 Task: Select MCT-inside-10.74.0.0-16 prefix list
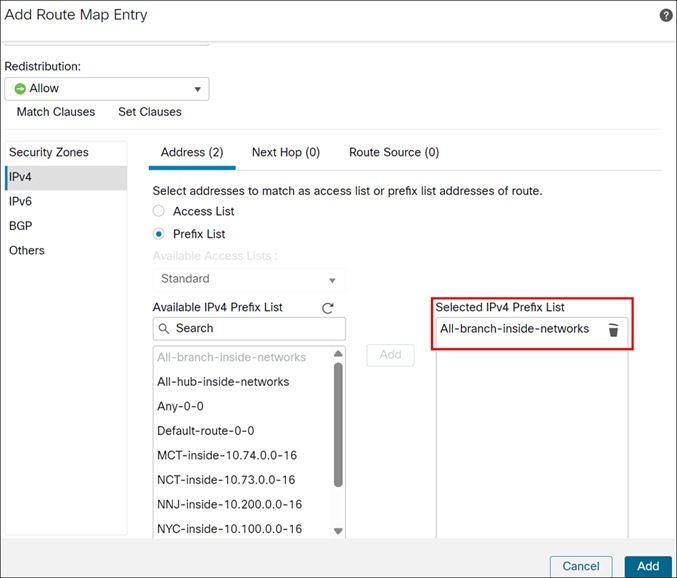pyautogui.click(x=227, y=455)
